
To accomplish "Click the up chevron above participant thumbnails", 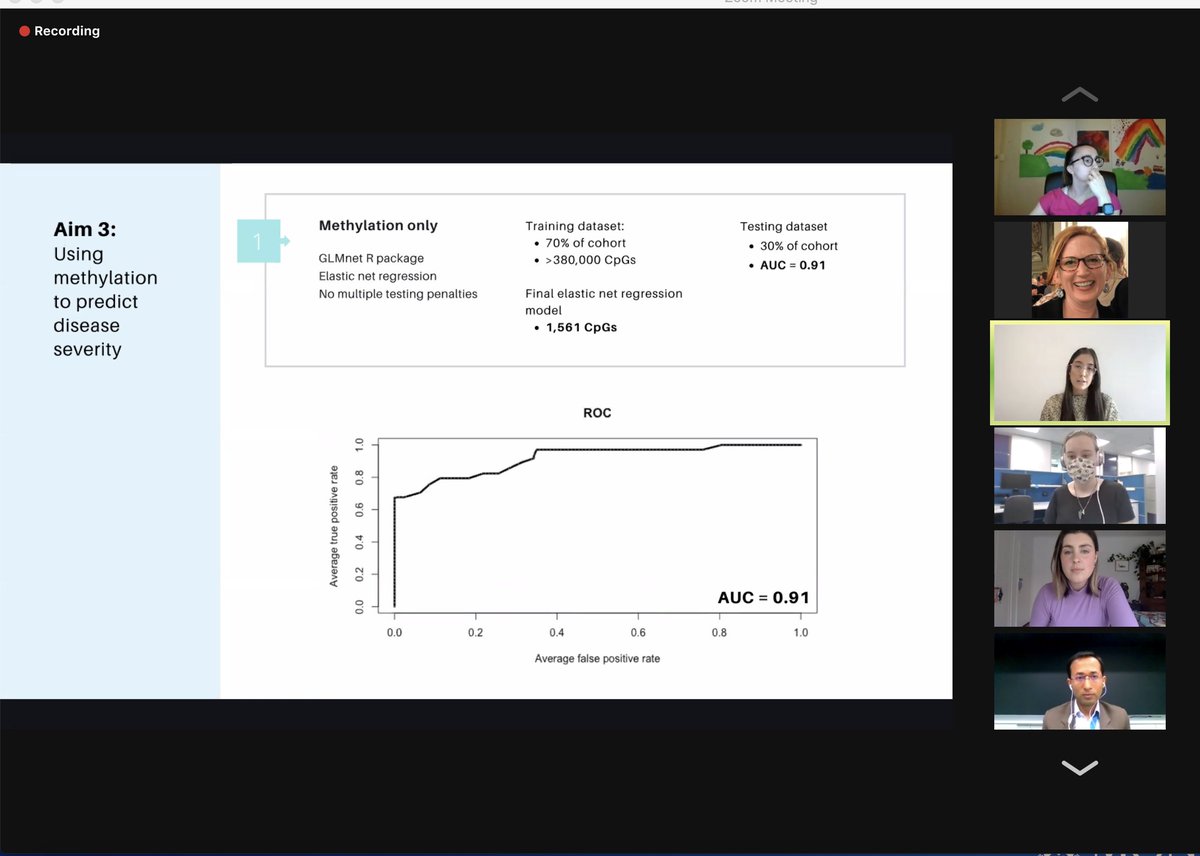I will tap(1079, 95).
